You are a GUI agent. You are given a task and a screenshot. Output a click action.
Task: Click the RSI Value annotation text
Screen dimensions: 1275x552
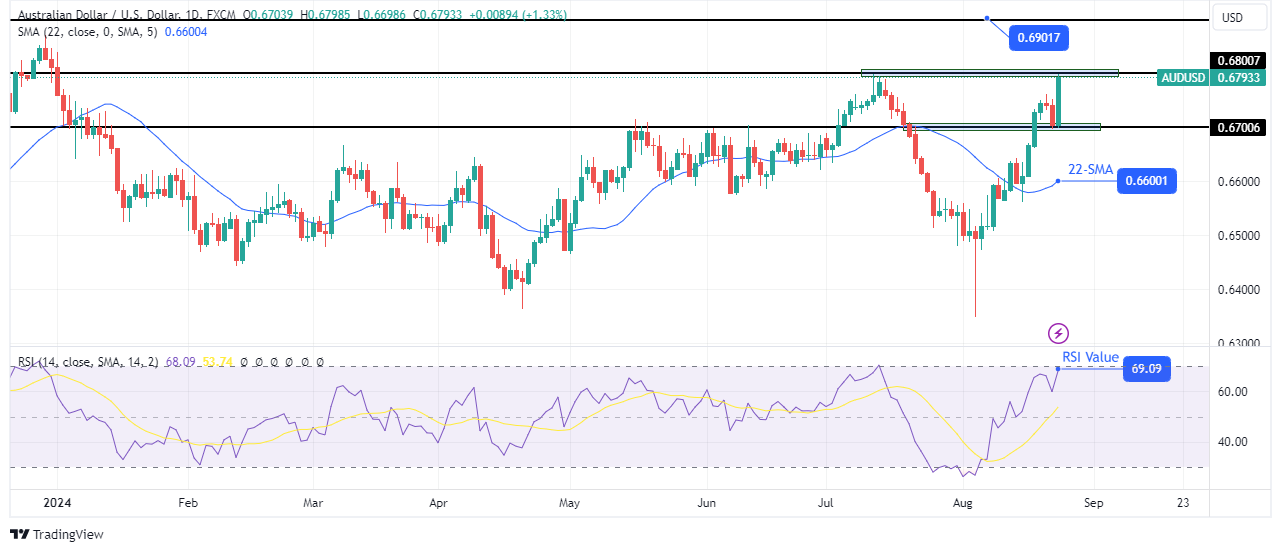[1089, 356]
